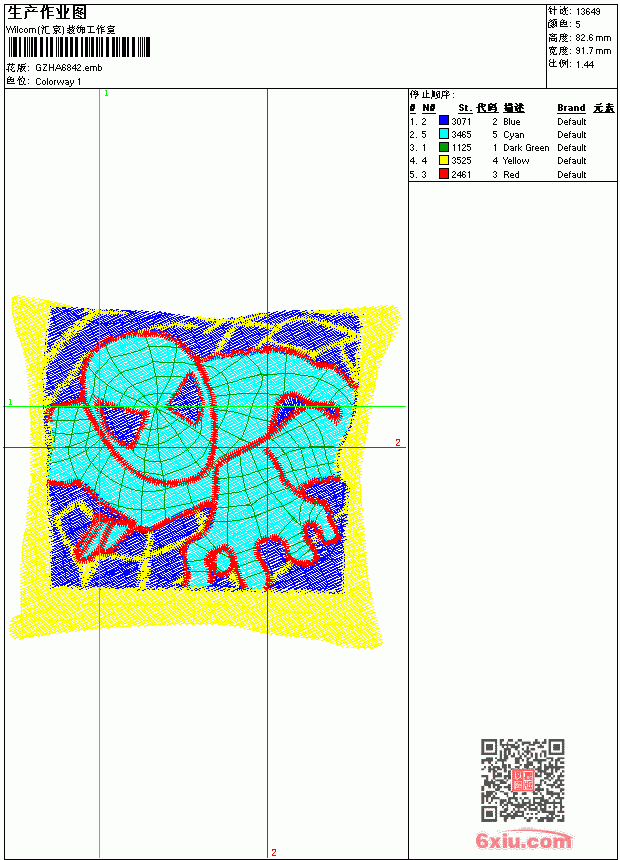Click the 代码 code column header
This screenshot has height=860, width=620.
(487, 108)
